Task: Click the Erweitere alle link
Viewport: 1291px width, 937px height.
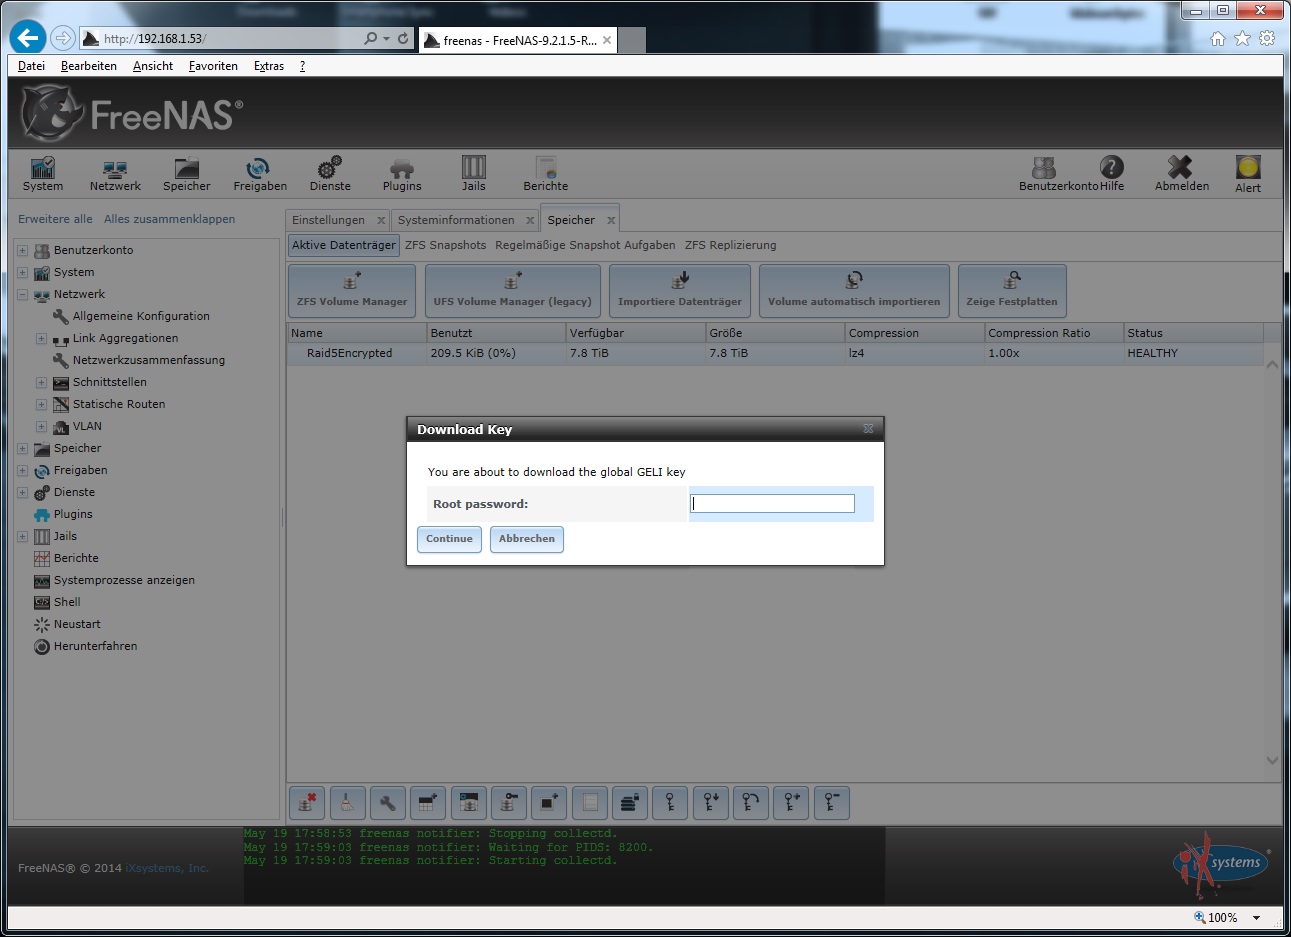Action: tap(55, 219)
